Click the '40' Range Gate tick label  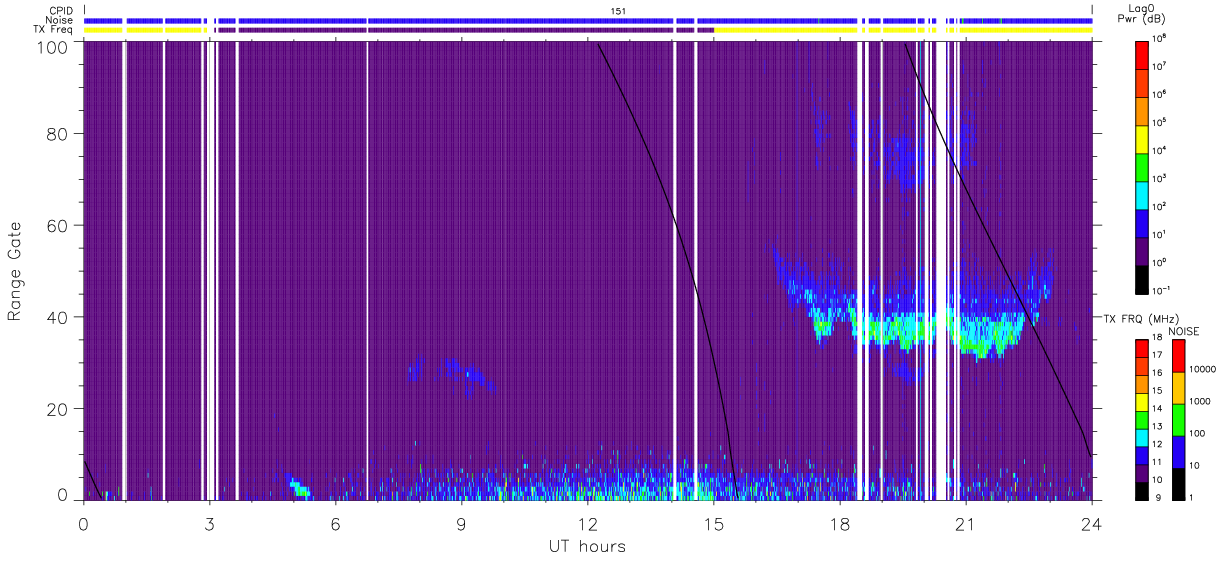(x=56, y=317)
